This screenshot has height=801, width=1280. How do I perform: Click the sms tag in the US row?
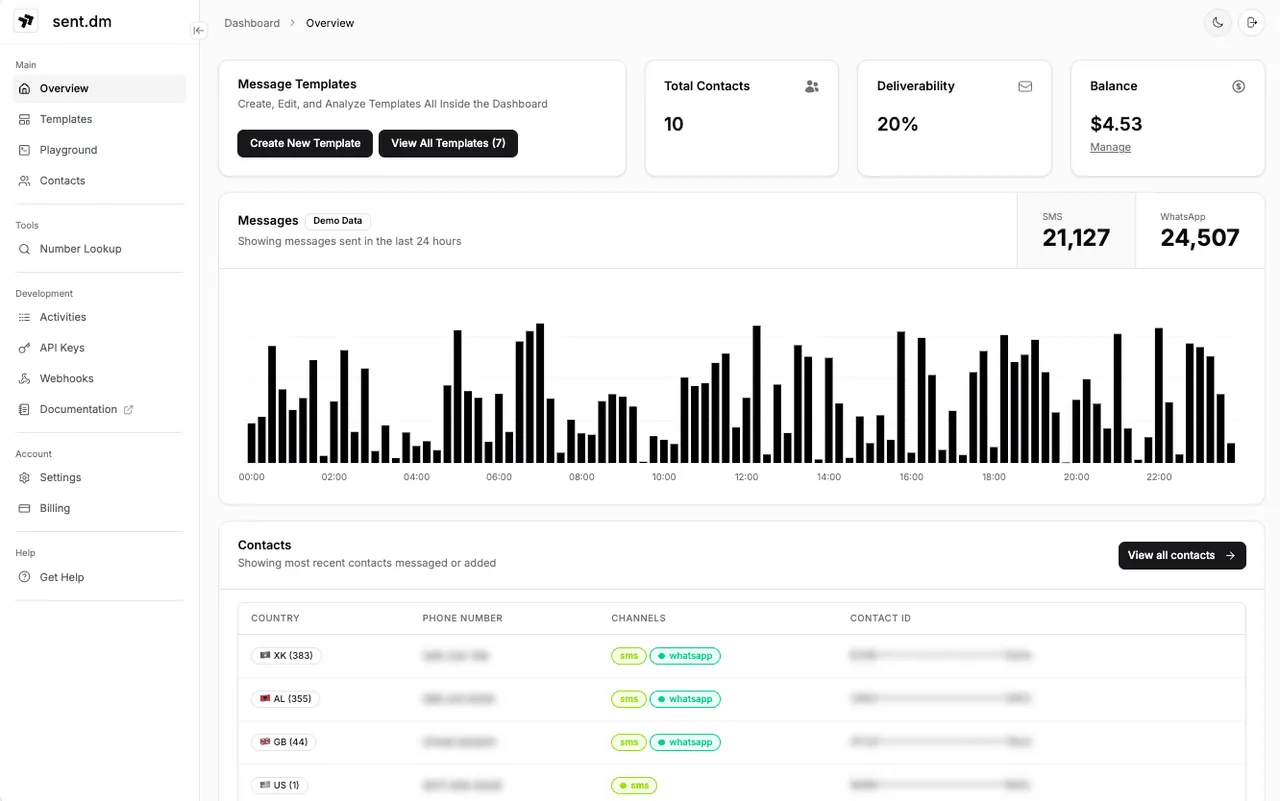point(634,785)
